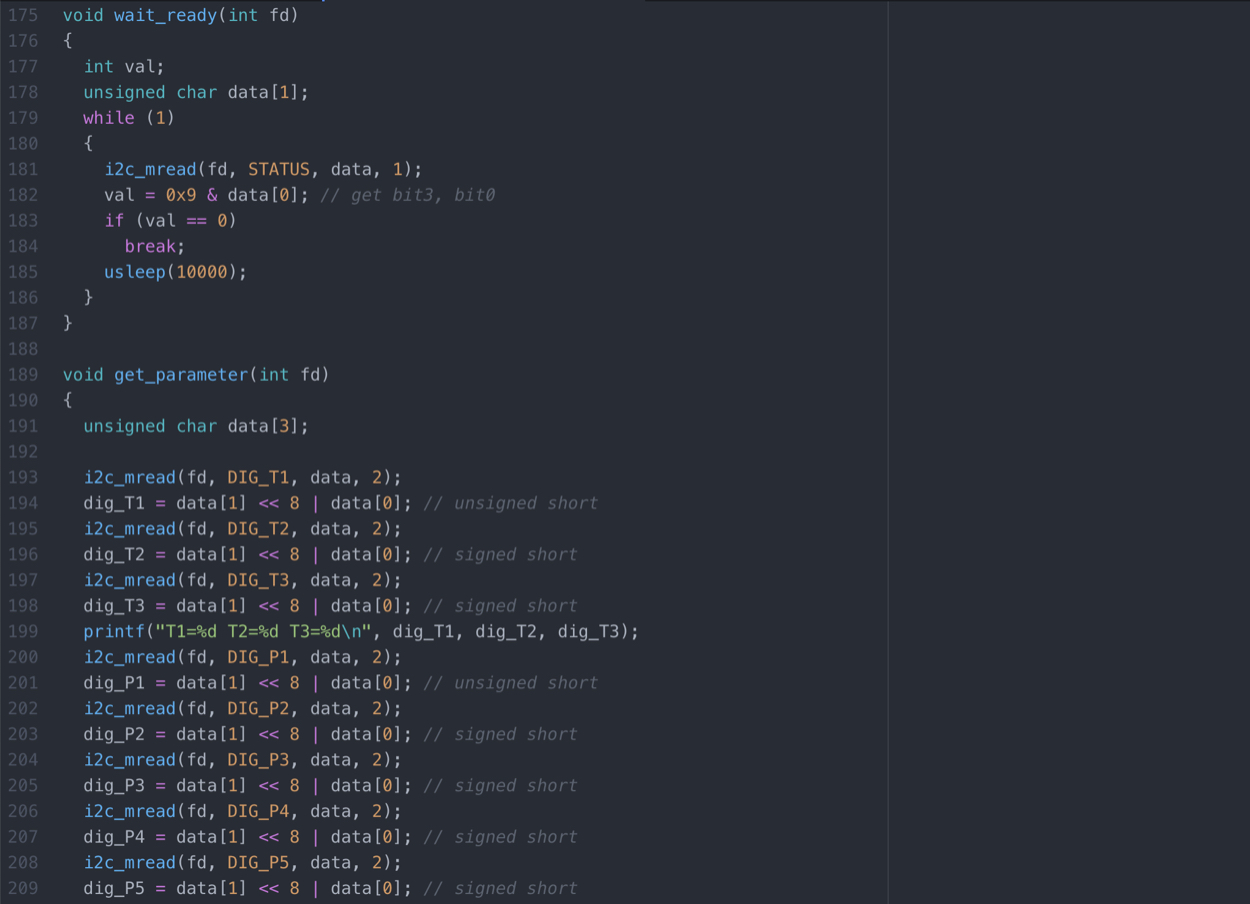
Task: Click line number 175 in the gutter
Action: [22, 15]
